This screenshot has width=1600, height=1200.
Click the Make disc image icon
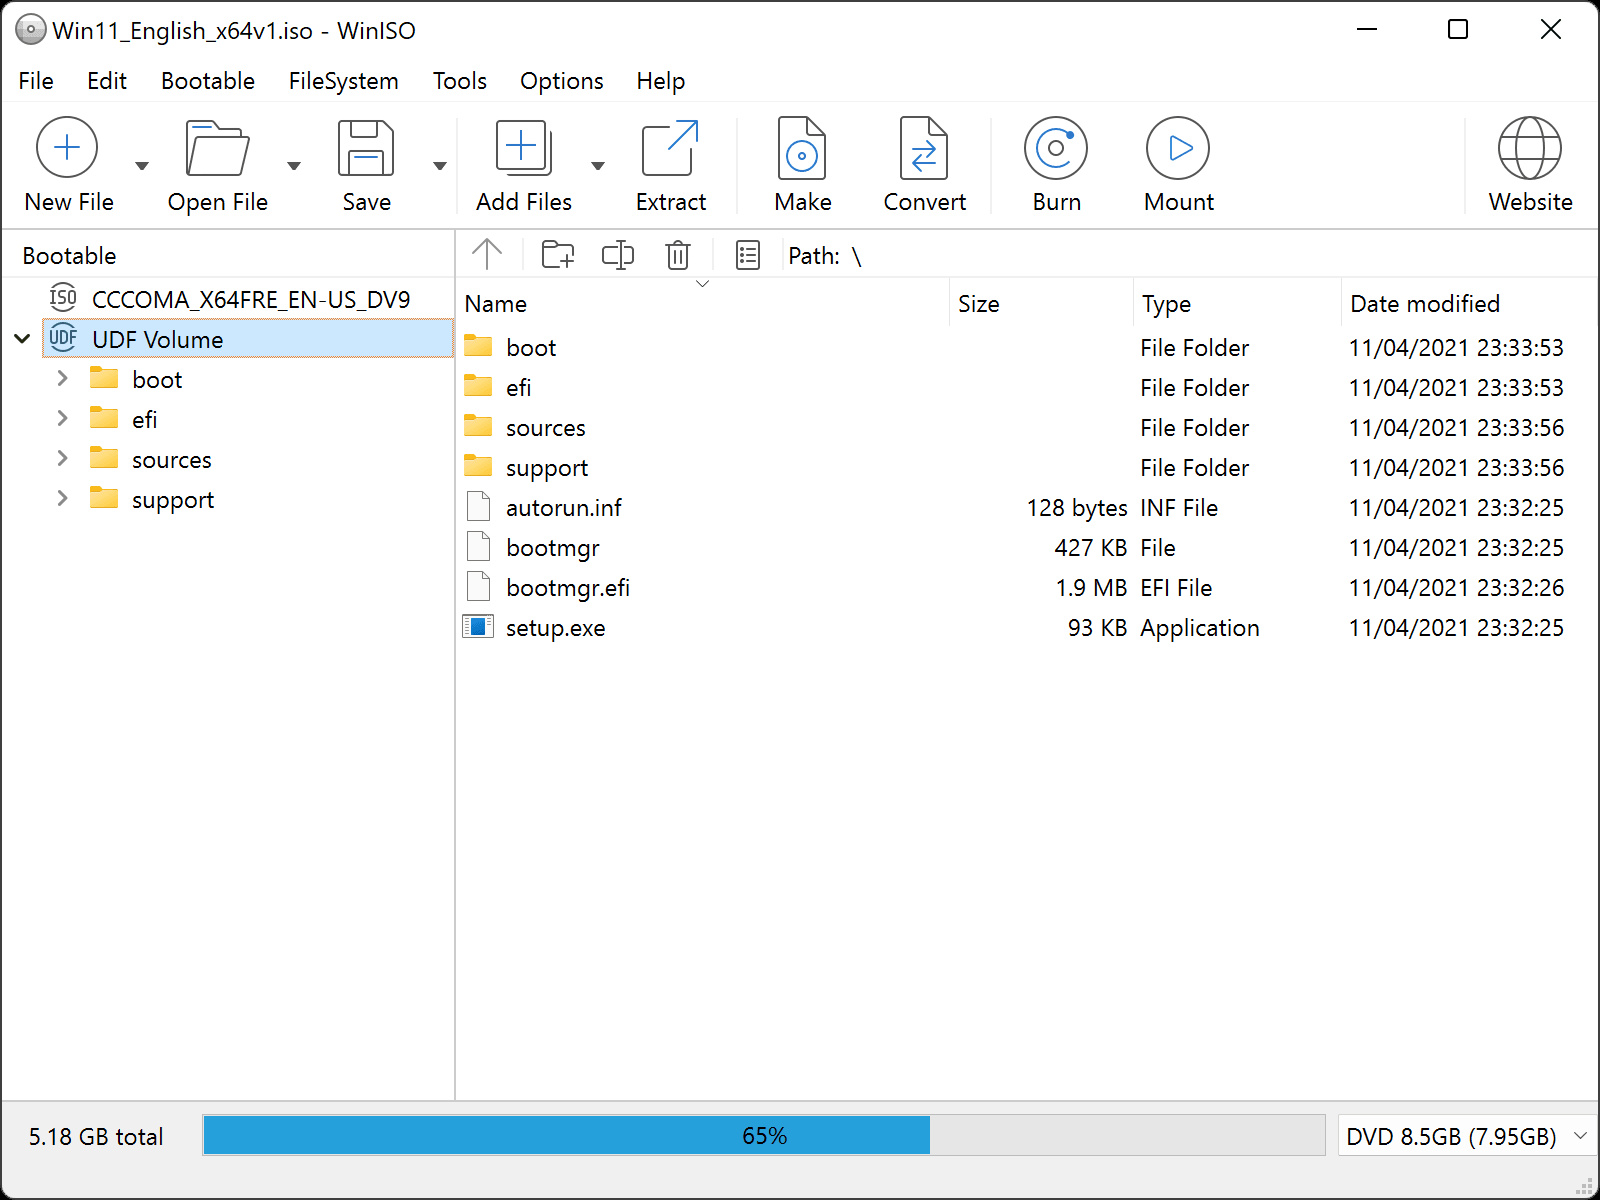[802, 148]
